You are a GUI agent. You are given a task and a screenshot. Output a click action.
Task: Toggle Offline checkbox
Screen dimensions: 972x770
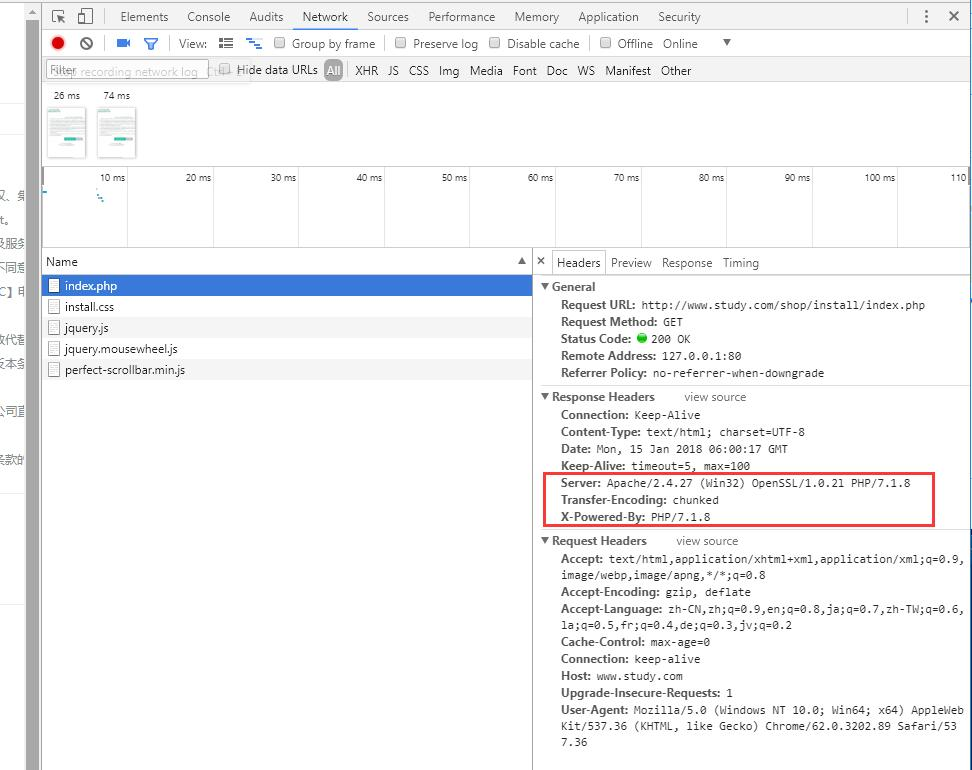click(605, 43)
